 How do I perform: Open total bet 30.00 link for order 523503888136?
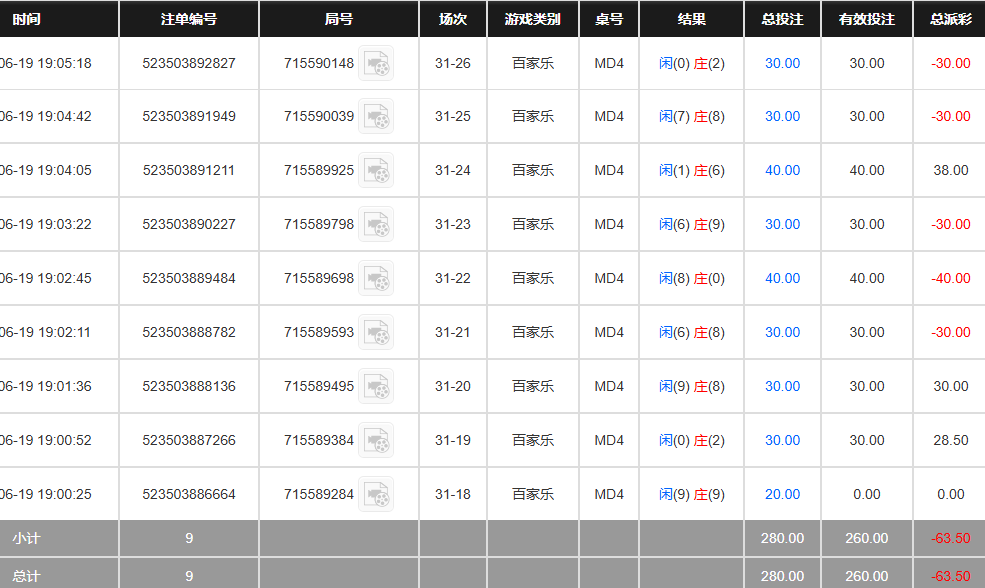pyautogui.click(x=782, y=386)
